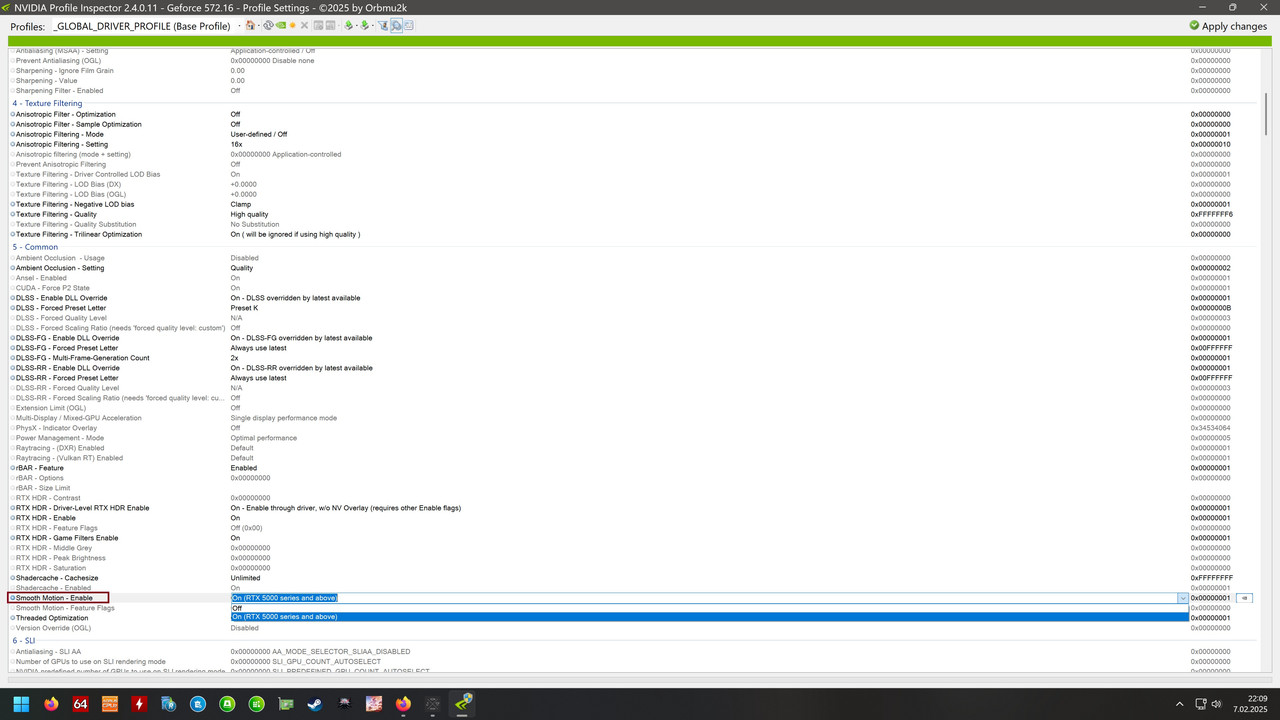The height and width of the screenshot is (720, 1280).
Task: Click hex value 0xFFFFFFF6 for Texture Quality
Action: click(x=1211, y=214)
